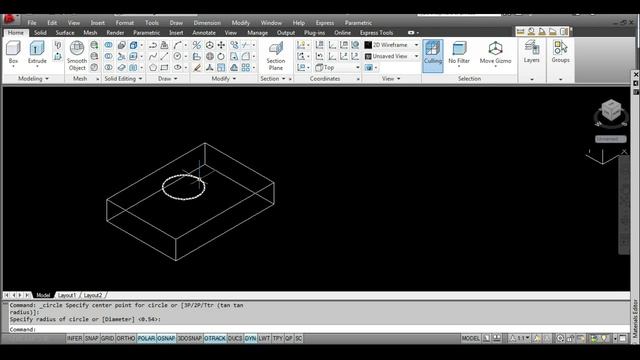Screen dimensions: 640x360
Task: Toggle ORTHO mode in status bar
Action: point(126,338)
